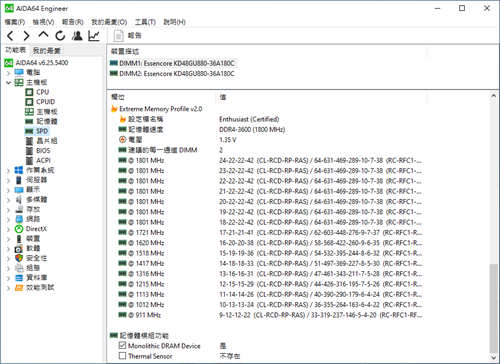Viewport: 500px width, 364px height.
Task: Expand the 電腦 computer node chevron
Action: pyautogui.click(x=9, y=73)
